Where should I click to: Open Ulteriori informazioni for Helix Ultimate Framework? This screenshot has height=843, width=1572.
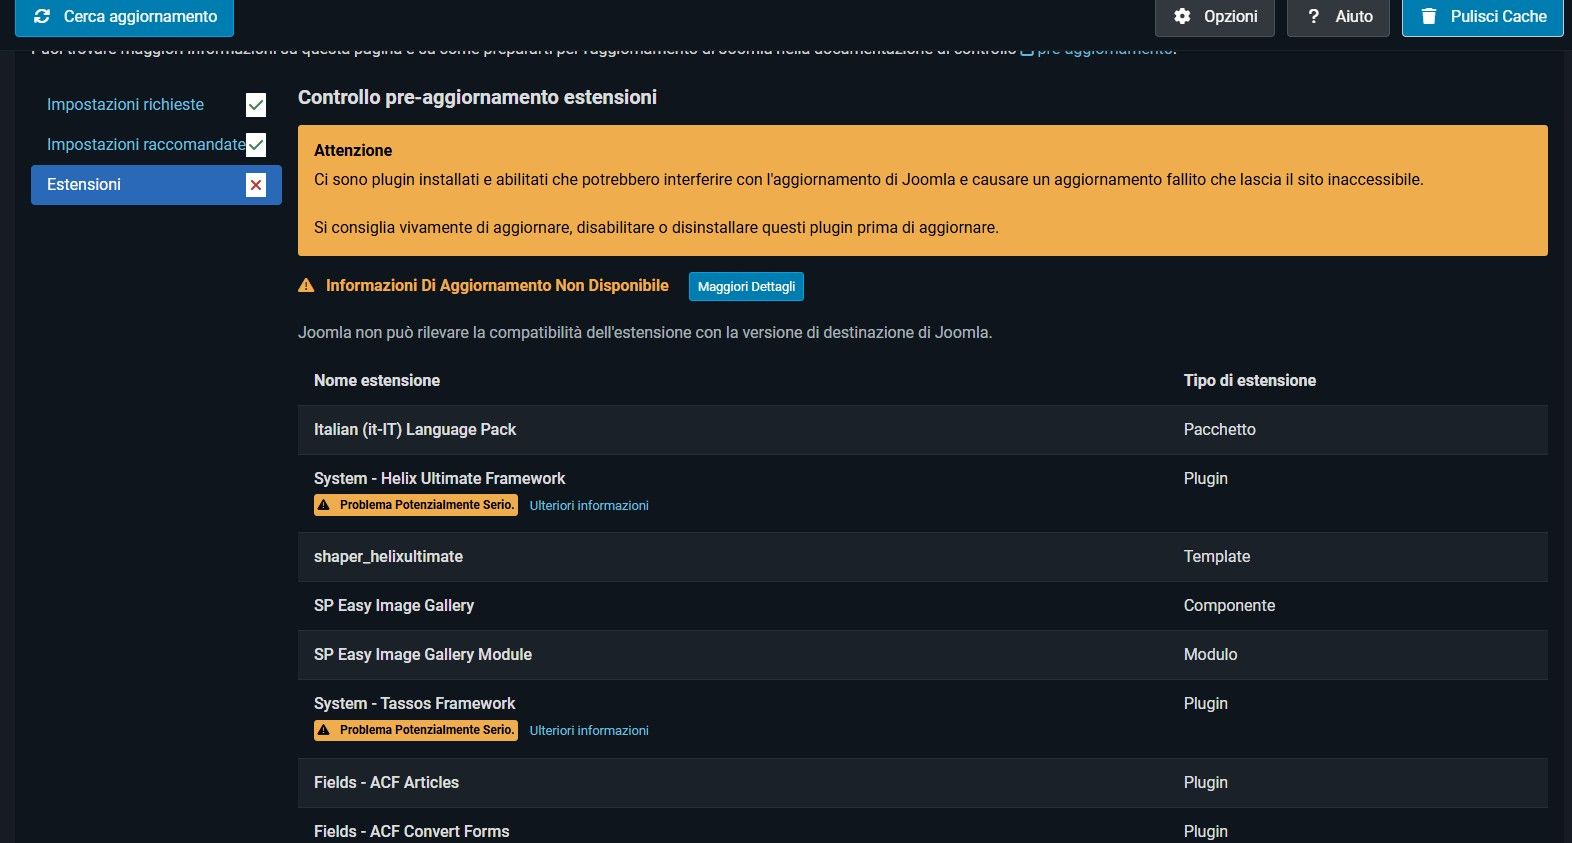(x=589, y=506)
